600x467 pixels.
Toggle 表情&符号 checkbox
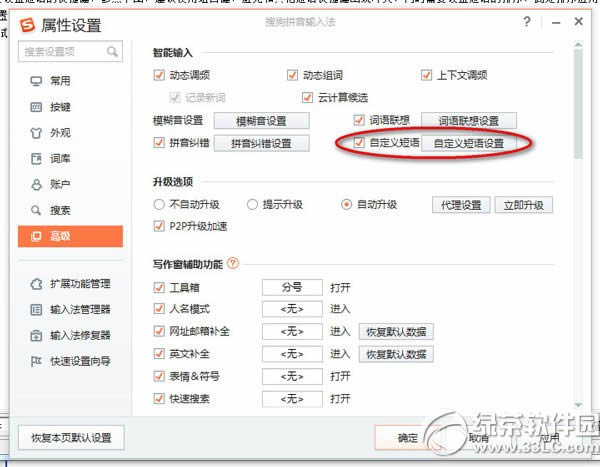click(159, 376)
